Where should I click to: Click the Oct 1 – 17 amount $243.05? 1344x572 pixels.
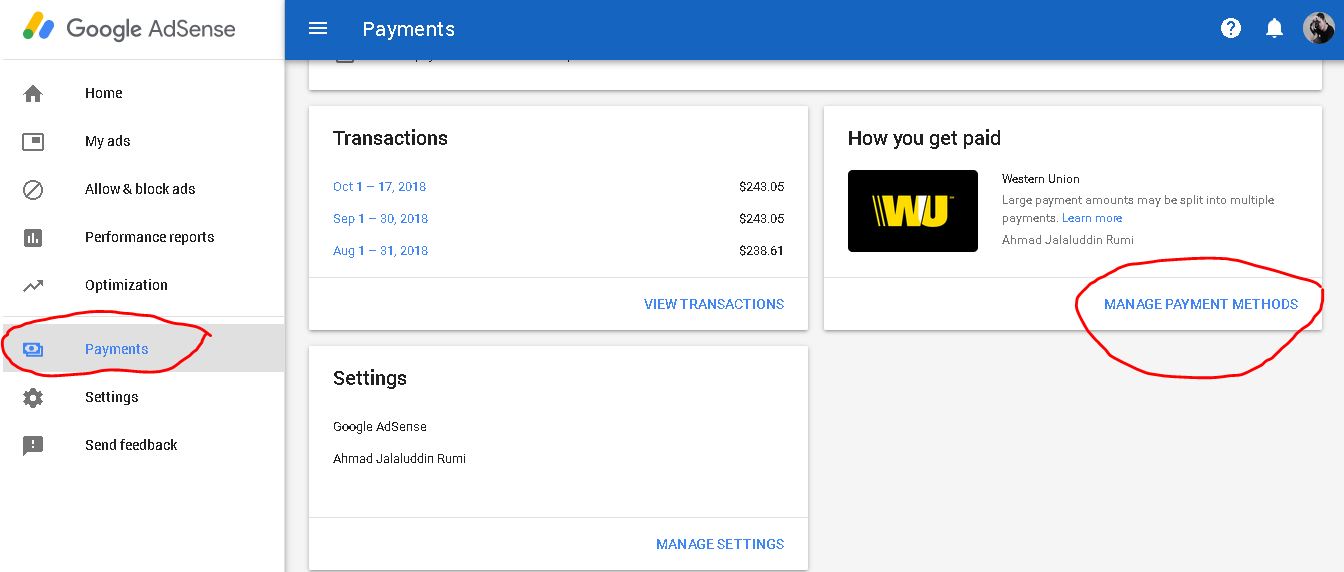pos(762,187)
